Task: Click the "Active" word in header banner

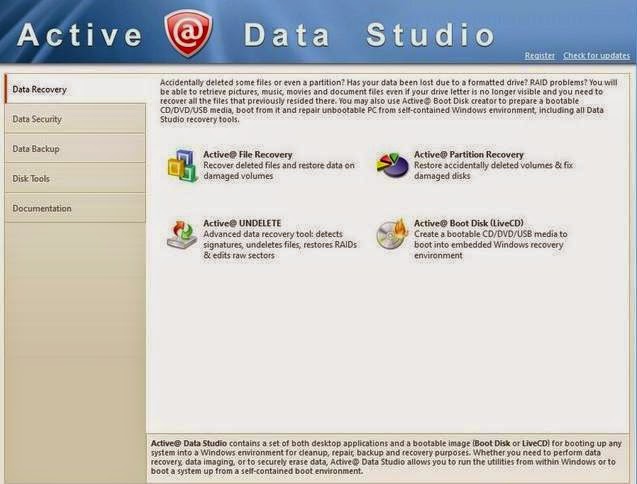Action: pyautogui.click(x=80, y=35)
